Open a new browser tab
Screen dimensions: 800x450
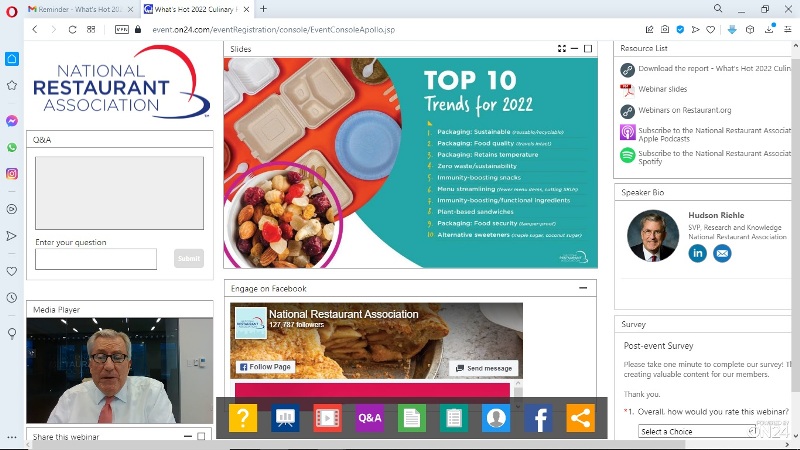(263, 9)
